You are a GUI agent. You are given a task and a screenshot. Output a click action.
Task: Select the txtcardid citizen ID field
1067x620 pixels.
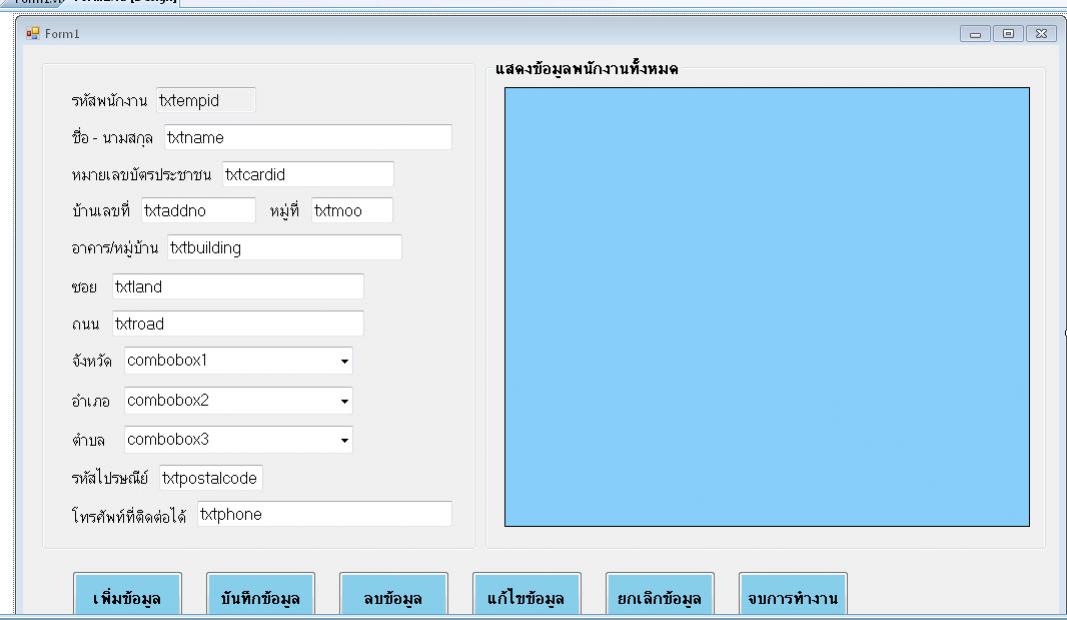coord(308,174)
